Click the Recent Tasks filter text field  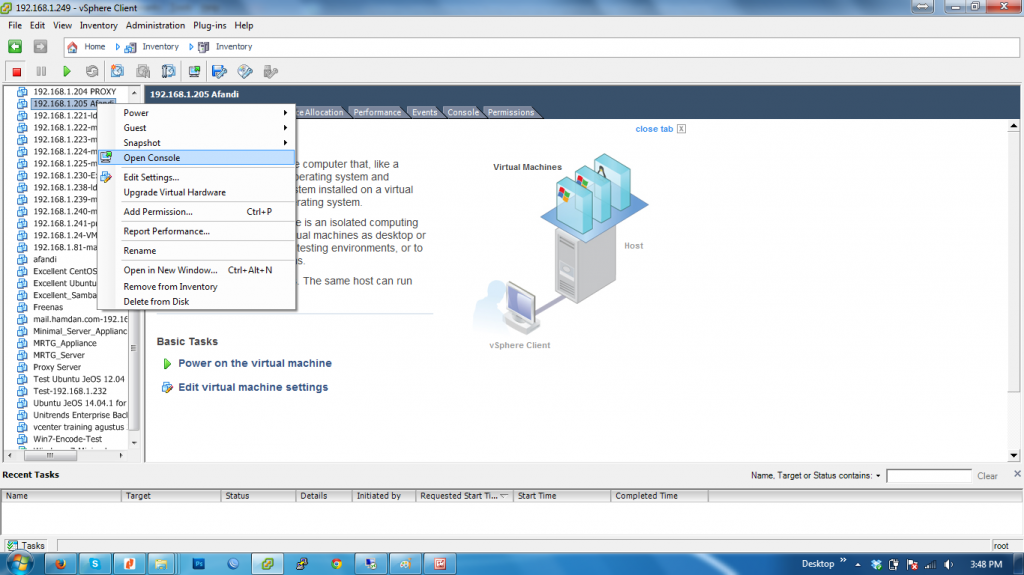[x=928, y=476]
